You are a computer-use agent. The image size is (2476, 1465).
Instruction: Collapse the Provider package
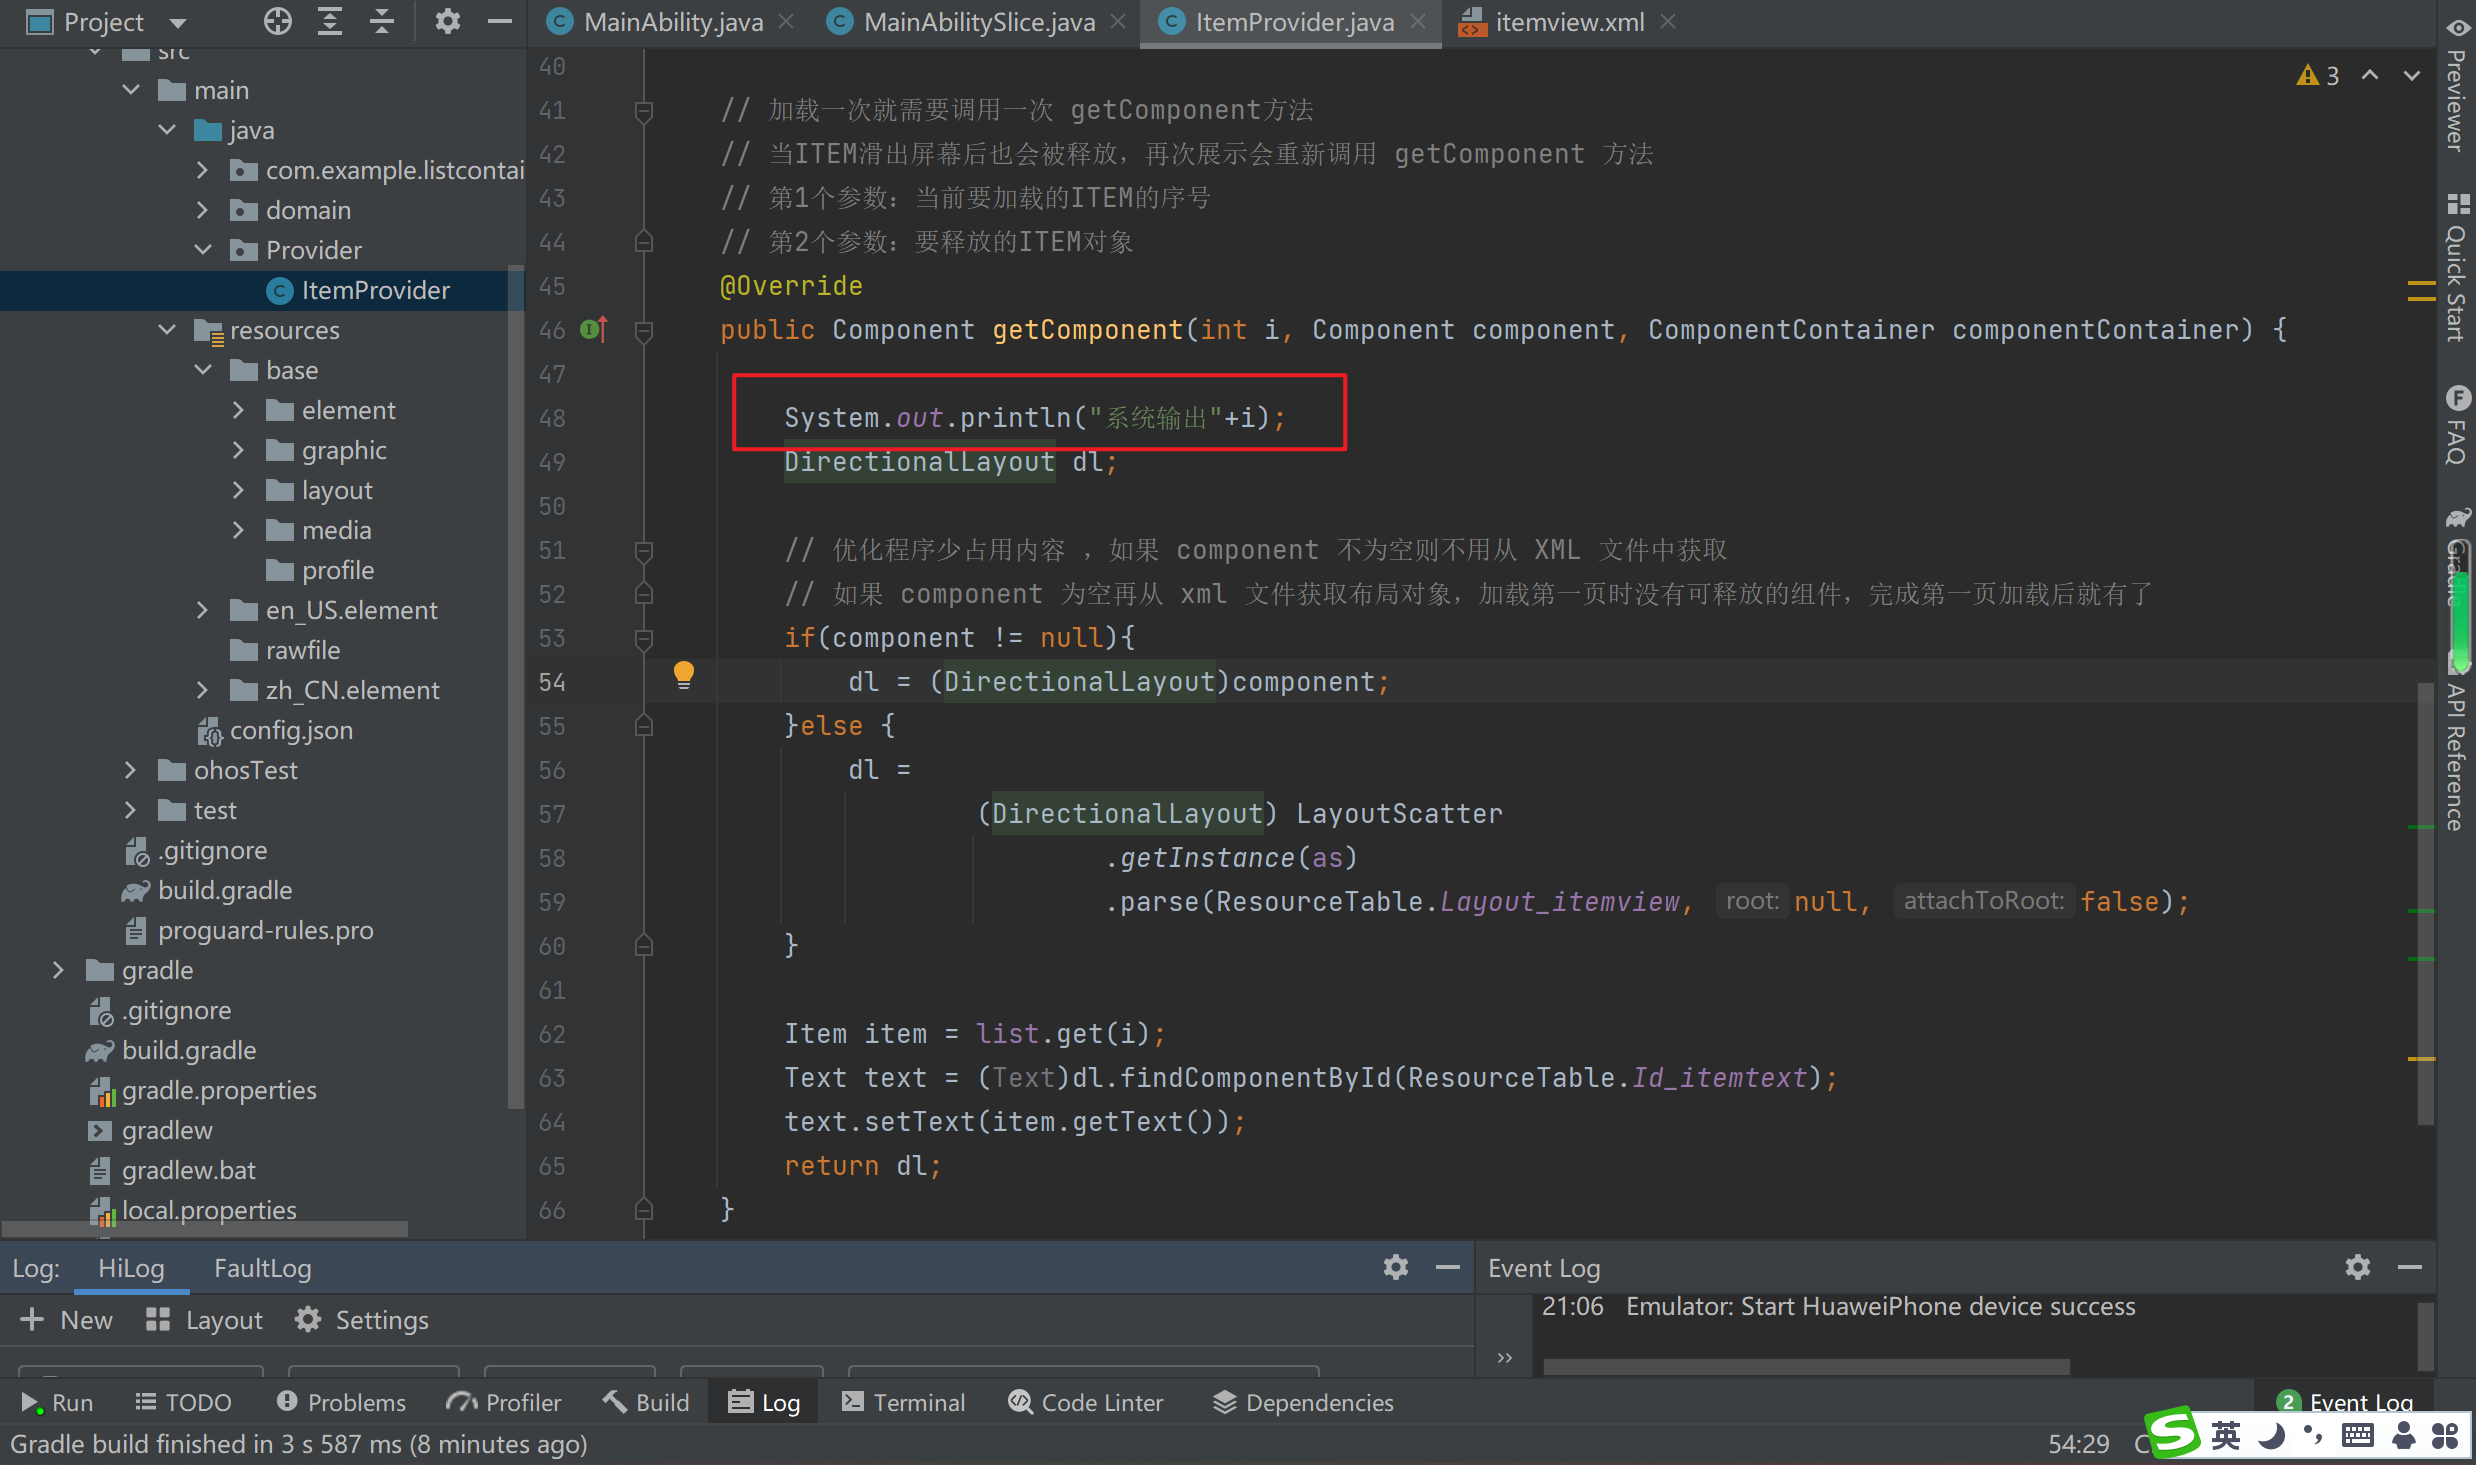tap(203, 249)
